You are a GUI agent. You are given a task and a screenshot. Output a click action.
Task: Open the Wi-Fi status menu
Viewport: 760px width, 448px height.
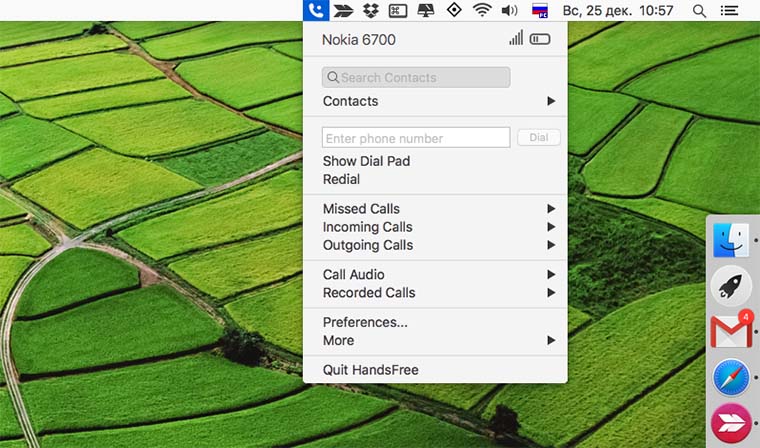pyautogui.click(x=482, y=10)
